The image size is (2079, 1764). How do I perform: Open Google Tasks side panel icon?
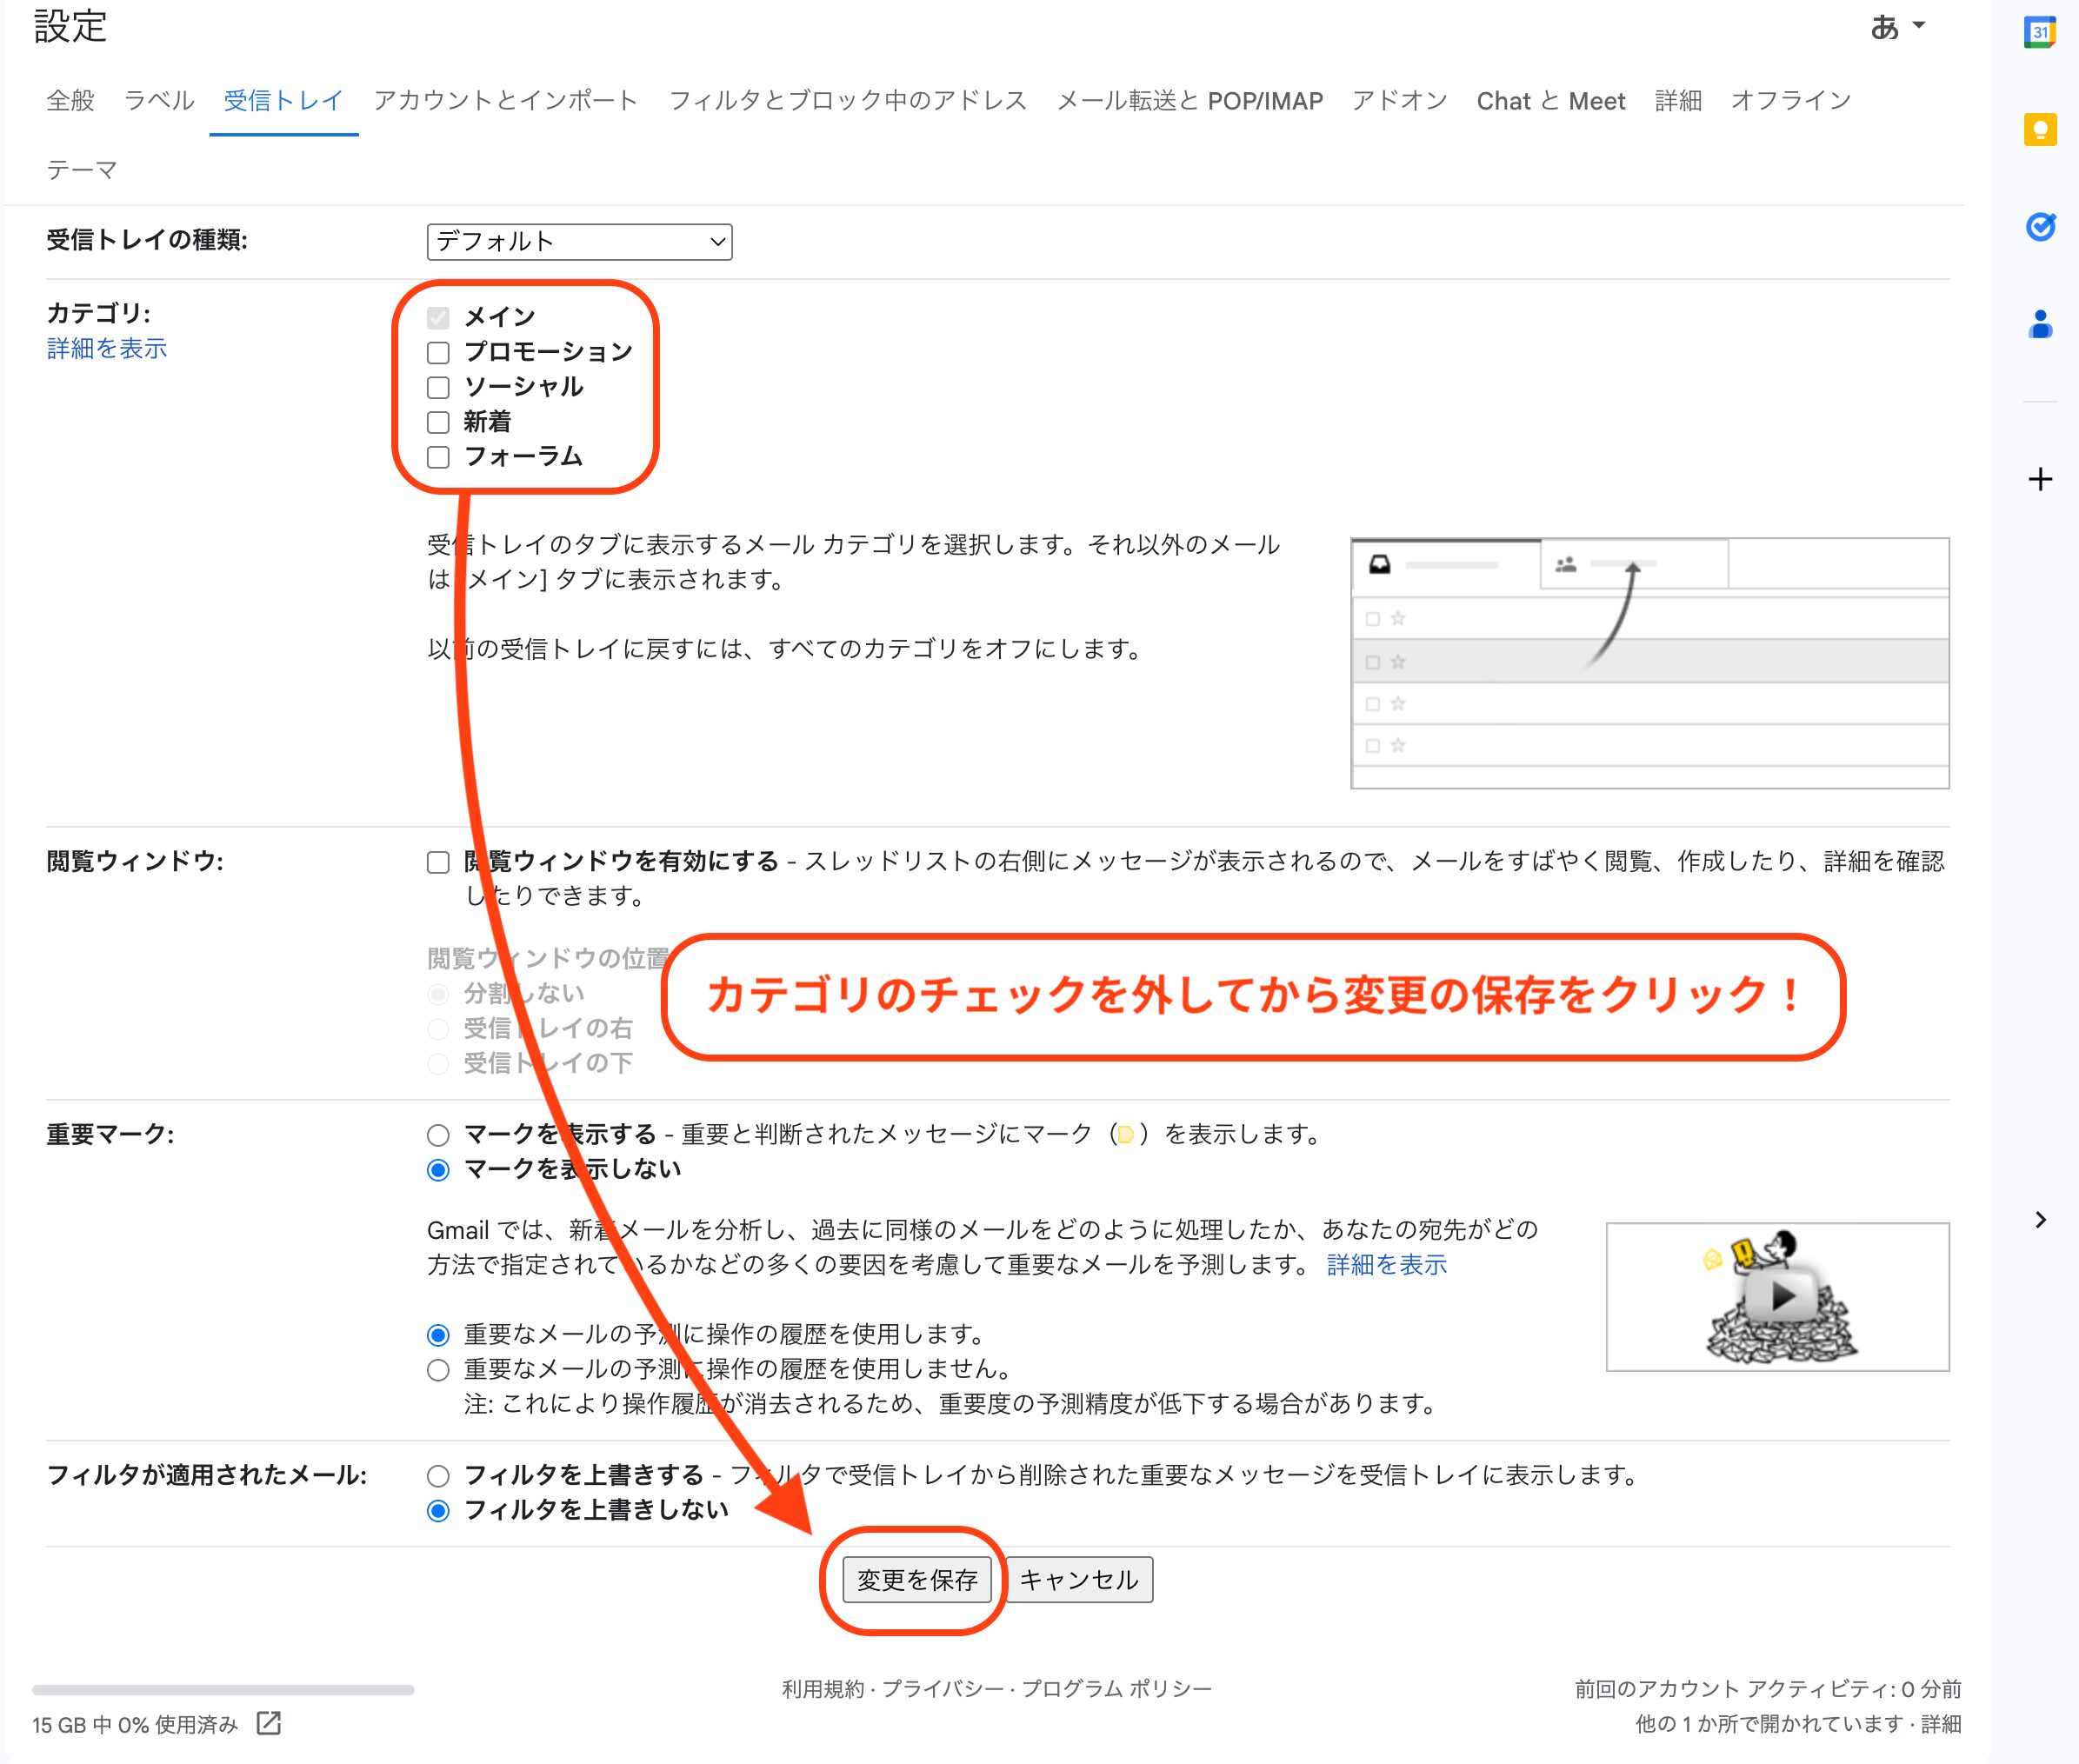tap(2039, 227)
